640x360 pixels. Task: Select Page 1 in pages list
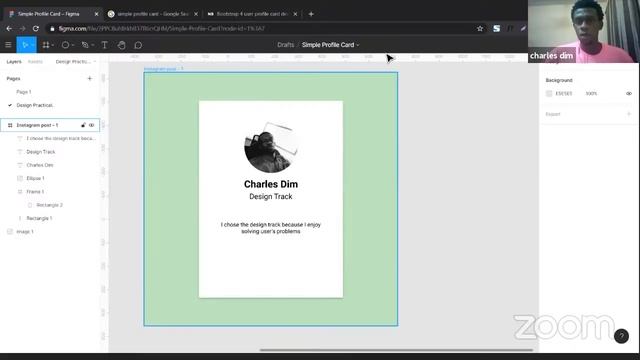24,92
